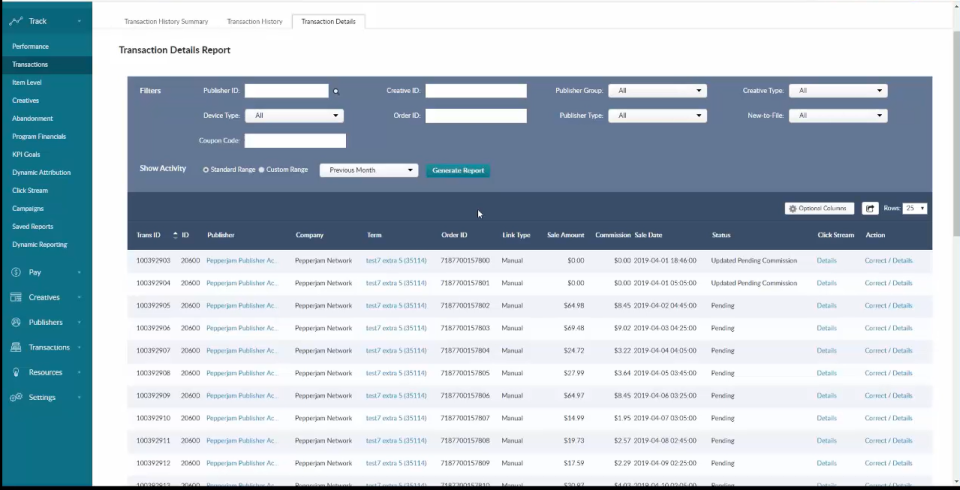This screenshot has height=490, width=960.
Task: Click Correct / Details for transaction 100392912
Action: (x=888, y=463)
